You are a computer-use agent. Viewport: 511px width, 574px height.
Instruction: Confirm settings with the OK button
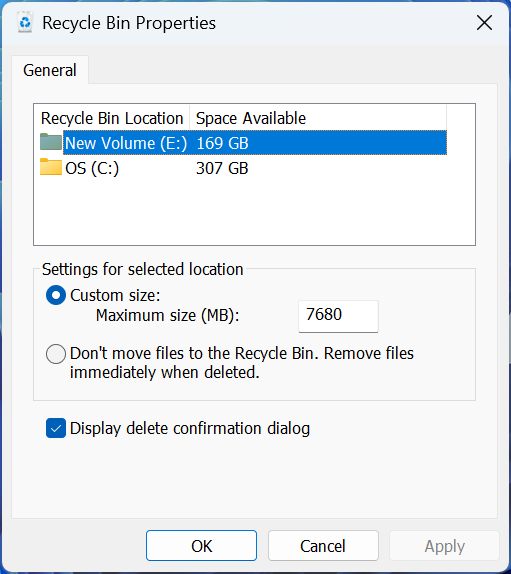pos(201,545)
